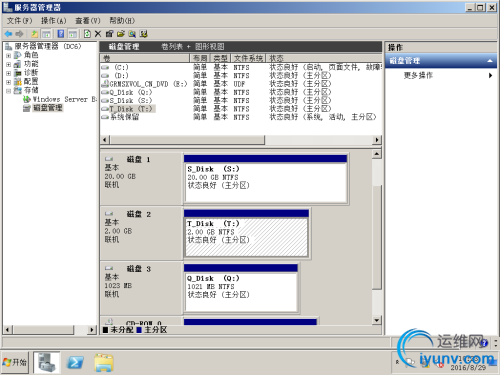Toggle show/hide console tree icon
This screenshot has width=500, height=375.
[46, 34]
